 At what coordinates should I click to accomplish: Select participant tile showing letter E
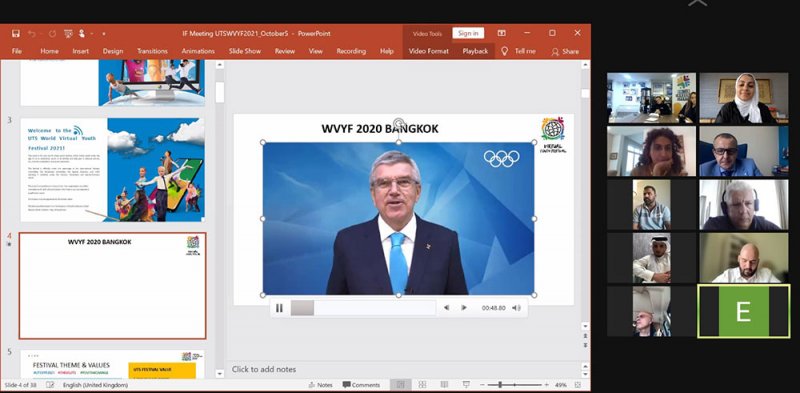(743, 311)
